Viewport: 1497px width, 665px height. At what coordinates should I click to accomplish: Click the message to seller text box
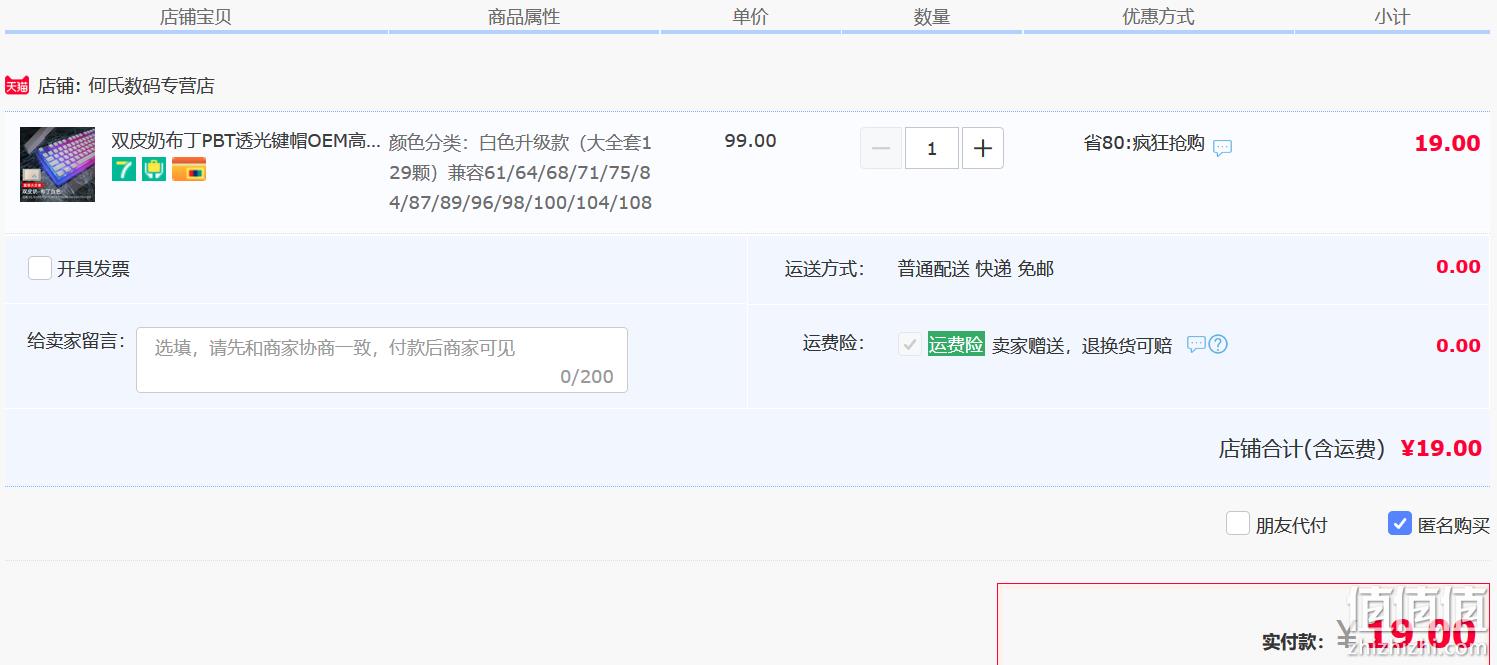(x=382, y=360)
